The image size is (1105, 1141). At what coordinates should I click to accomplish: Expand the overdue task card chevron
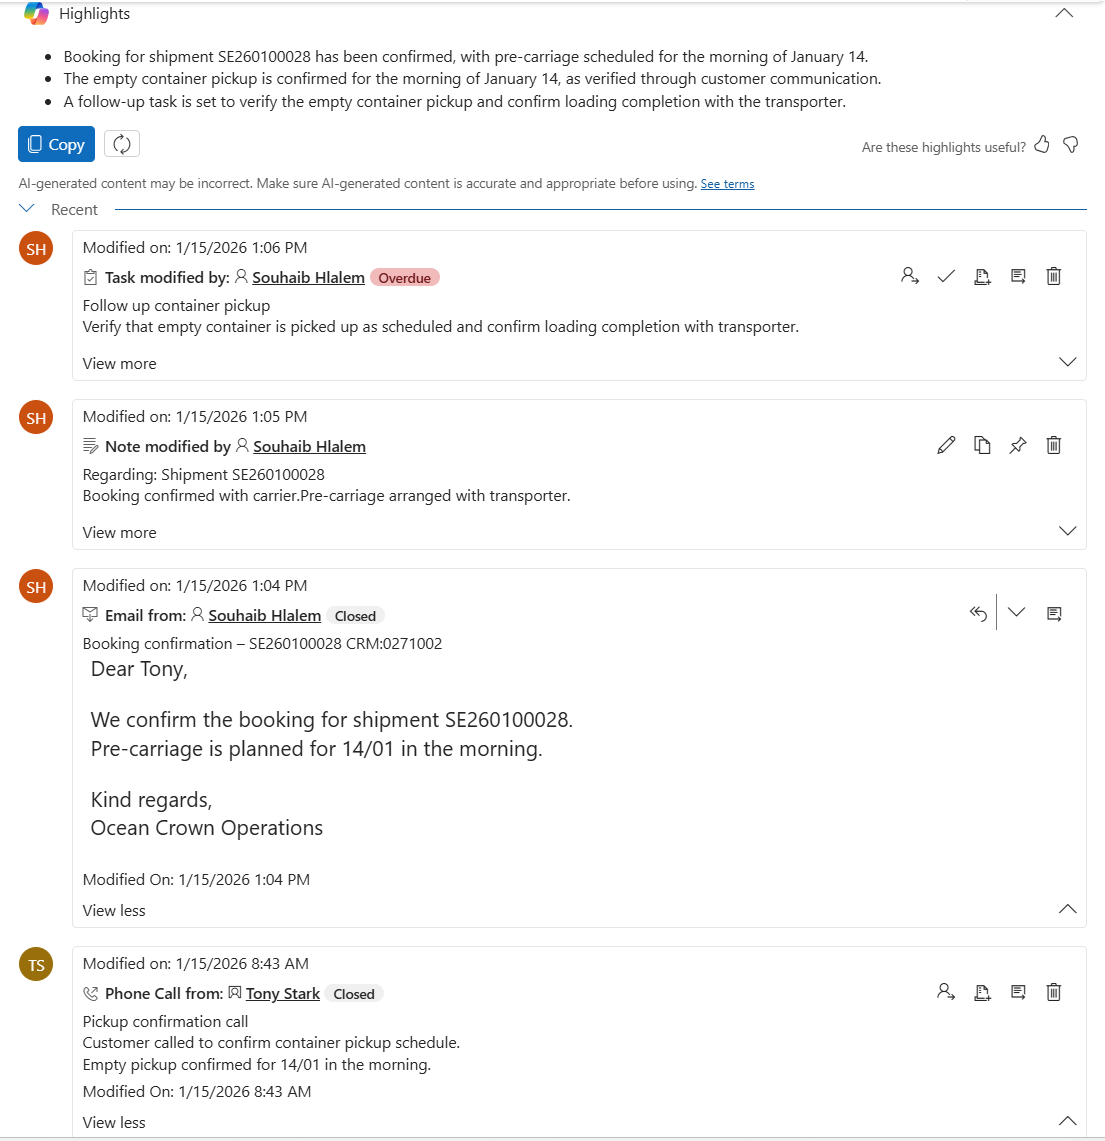pos(1068,362)
